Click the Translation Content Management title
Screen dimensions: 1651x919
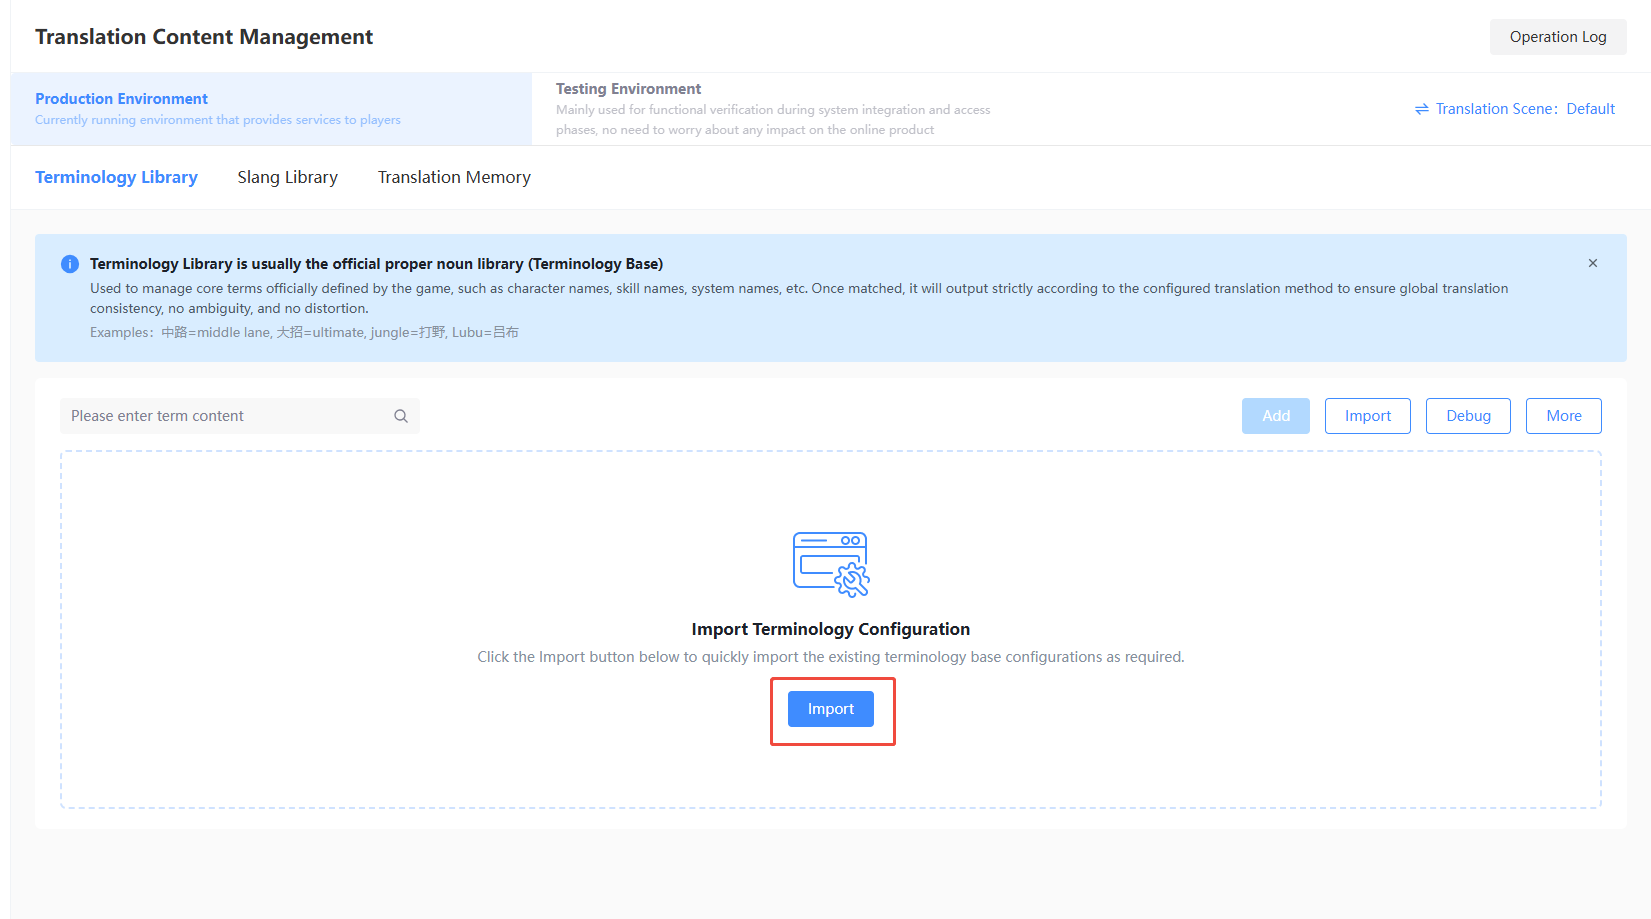204,37
